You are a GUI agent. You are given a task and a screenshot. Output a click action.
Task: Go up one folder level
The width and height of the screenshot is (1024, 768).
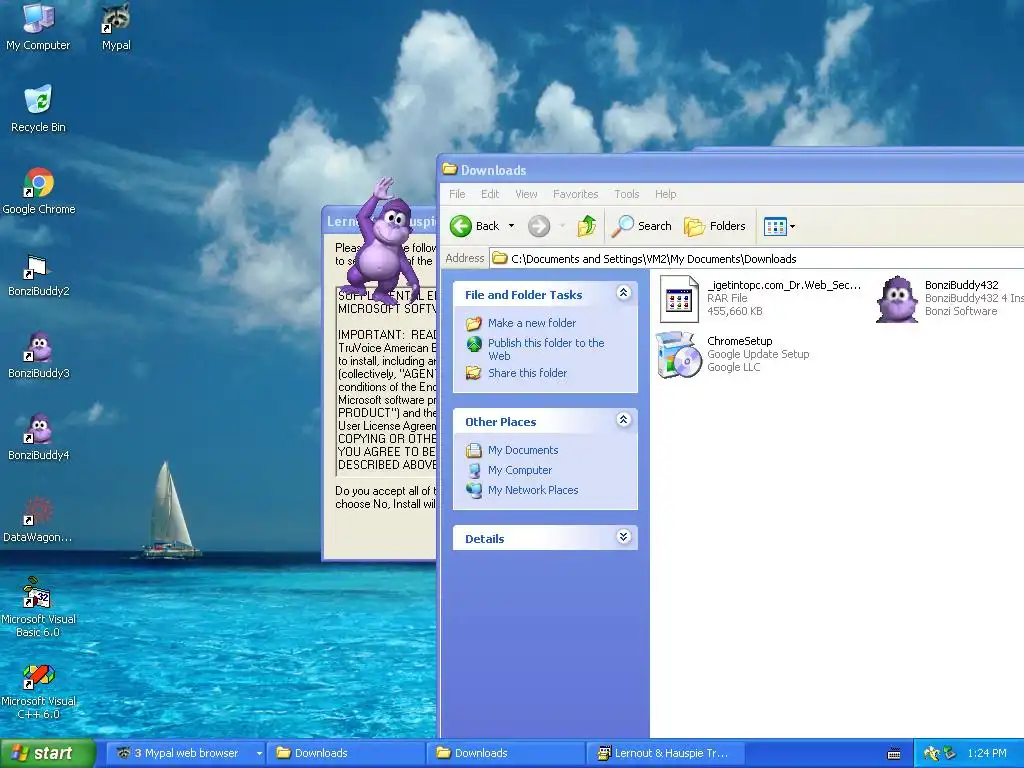tap(586, 226)
